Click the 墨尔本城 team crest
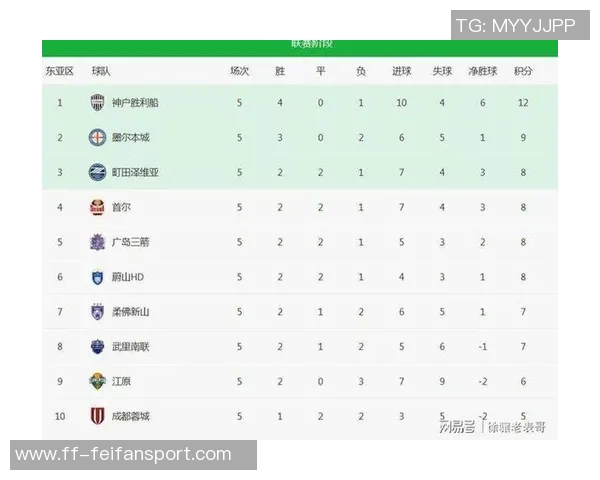This screenshot has width=600, height=480. pos(97,137)
